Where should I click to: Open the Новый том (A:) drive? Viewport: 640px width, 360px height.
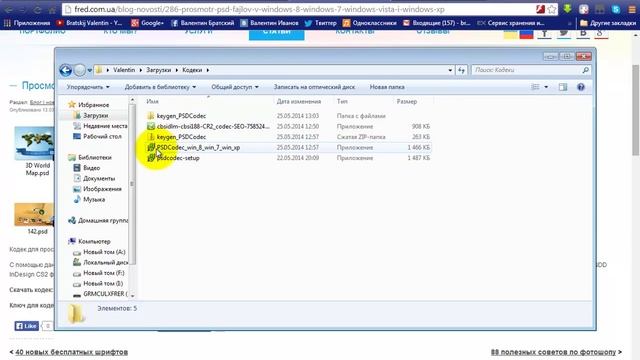click(x=104, y=252)
